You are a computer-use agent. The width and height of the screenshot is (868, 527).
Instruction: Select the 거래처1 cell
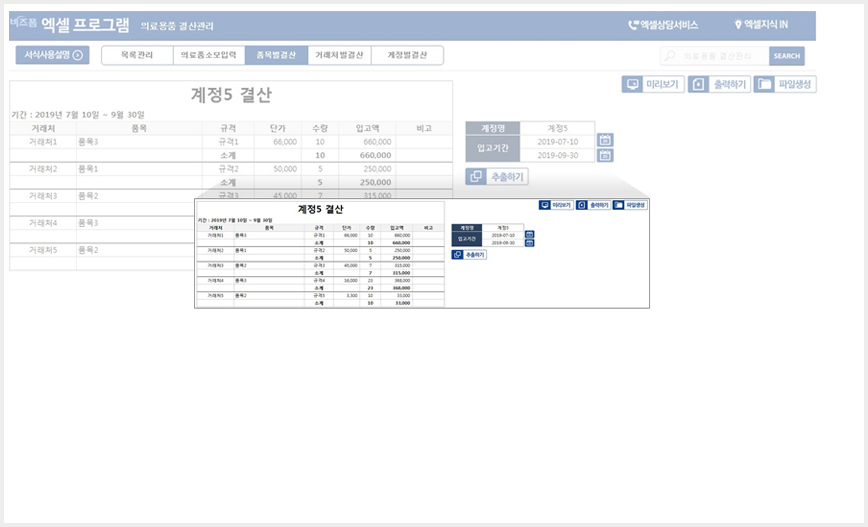click(x=43, y=142)
